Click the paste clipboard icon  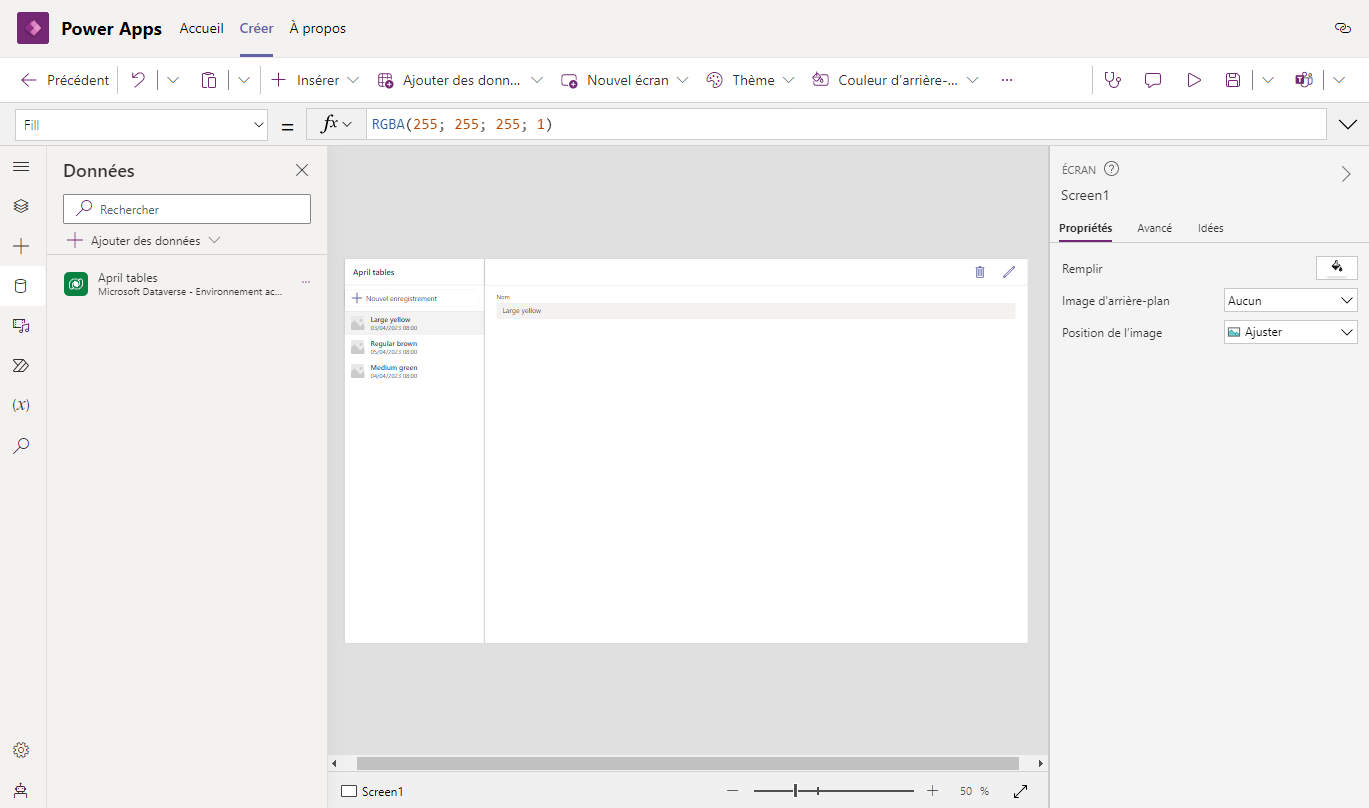point(208,80)
